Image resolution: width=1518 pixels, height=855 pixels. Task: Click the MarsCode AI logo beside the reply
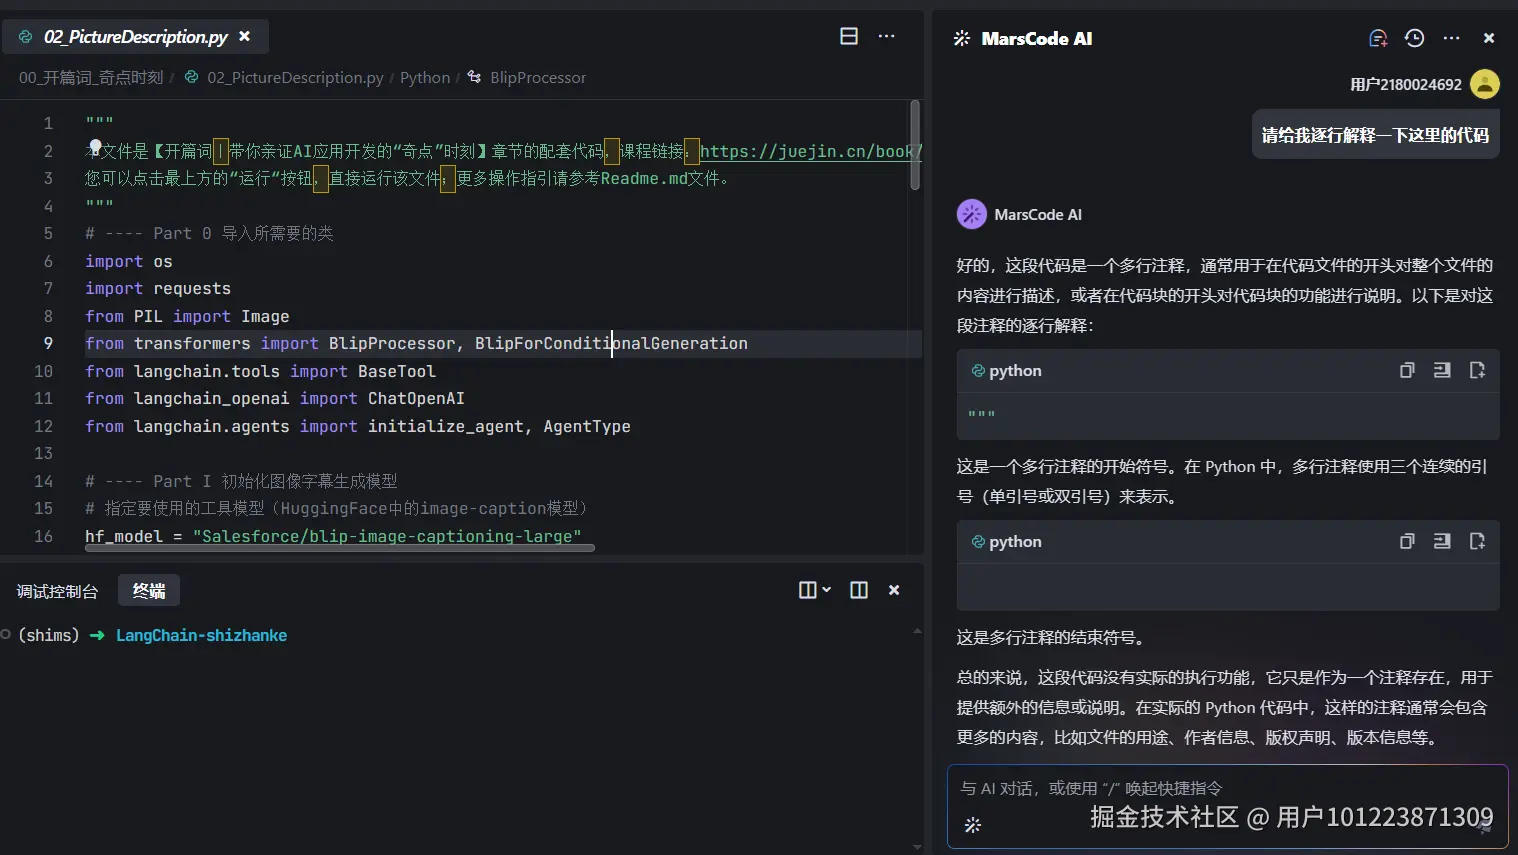click(971, 213)
